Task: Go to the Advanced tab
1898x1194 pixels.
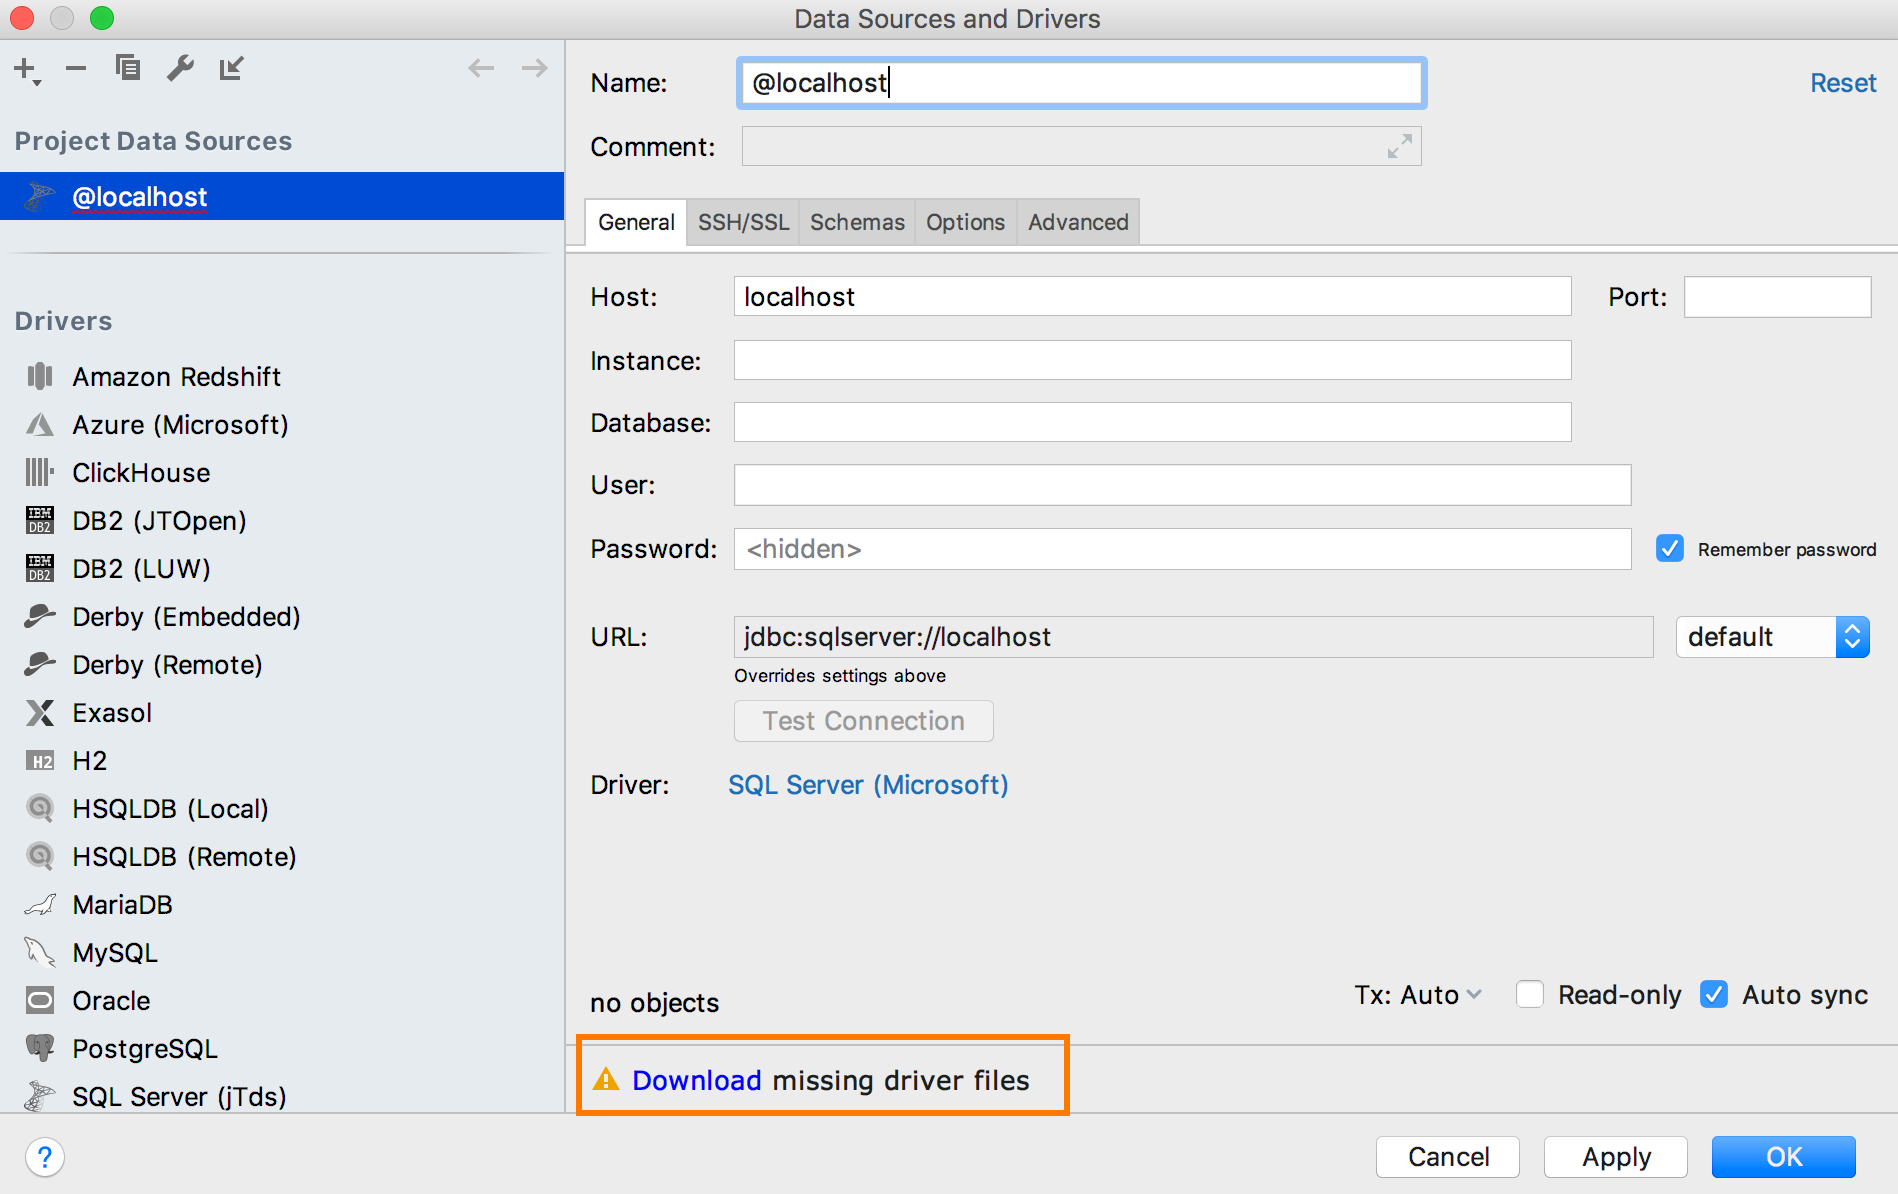Action: [1078, 222]
